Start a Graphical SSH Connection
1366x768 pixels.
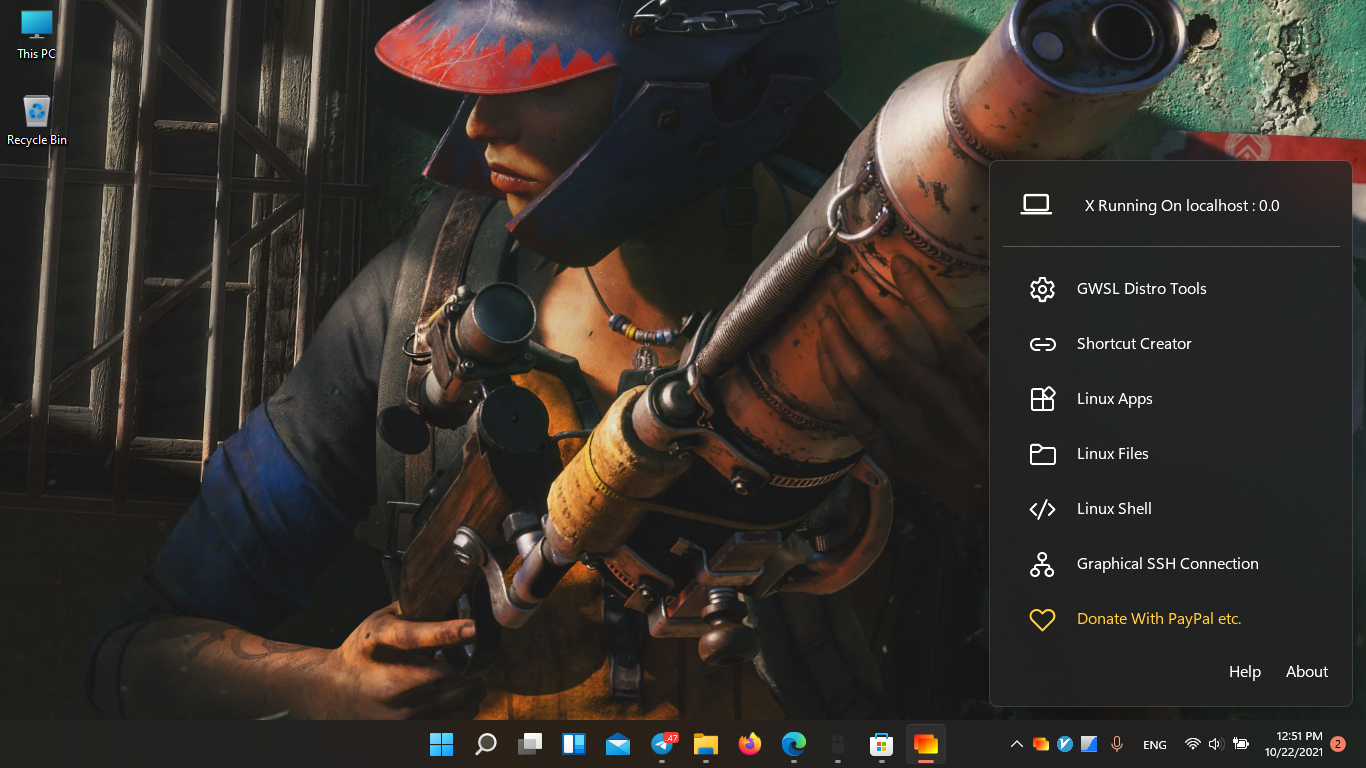[1170, 564]
